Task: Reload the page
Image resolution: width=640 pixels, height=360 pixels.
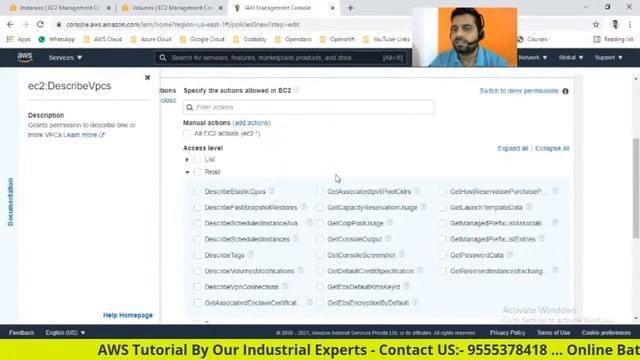Action: tap(40, 24)
